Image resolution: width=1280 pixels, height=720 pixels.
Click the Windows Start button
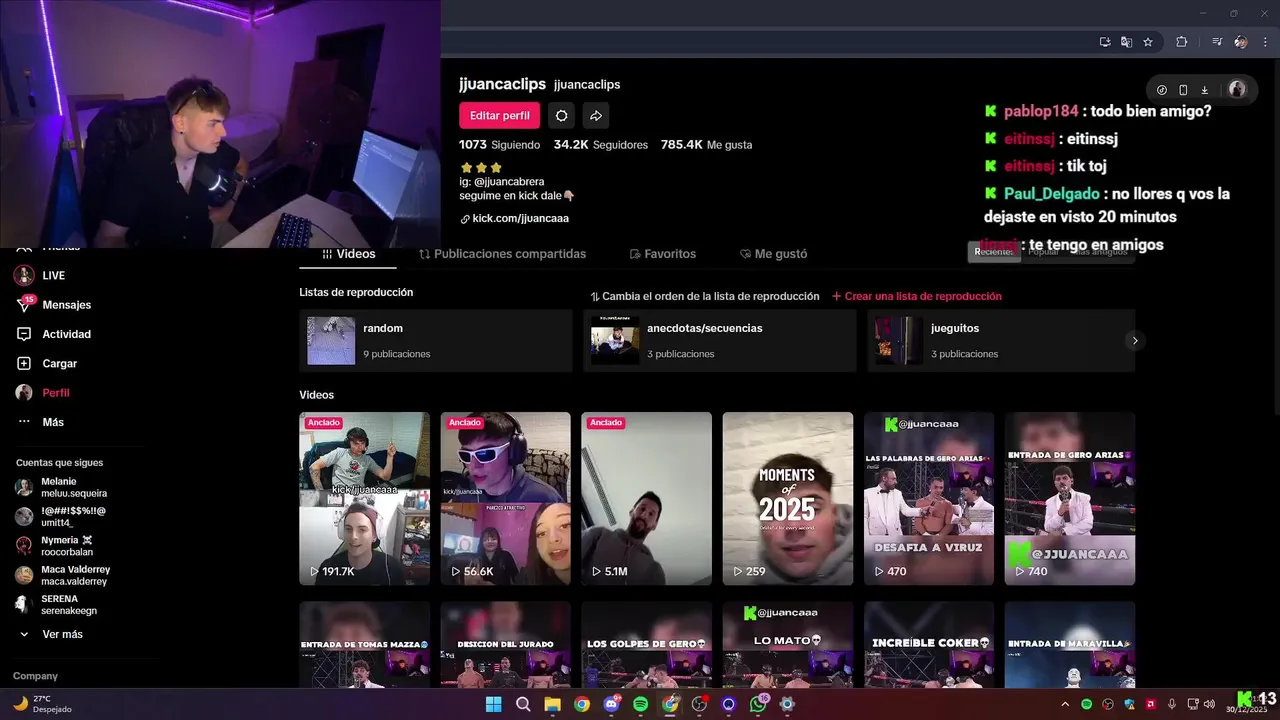(493, 704)
